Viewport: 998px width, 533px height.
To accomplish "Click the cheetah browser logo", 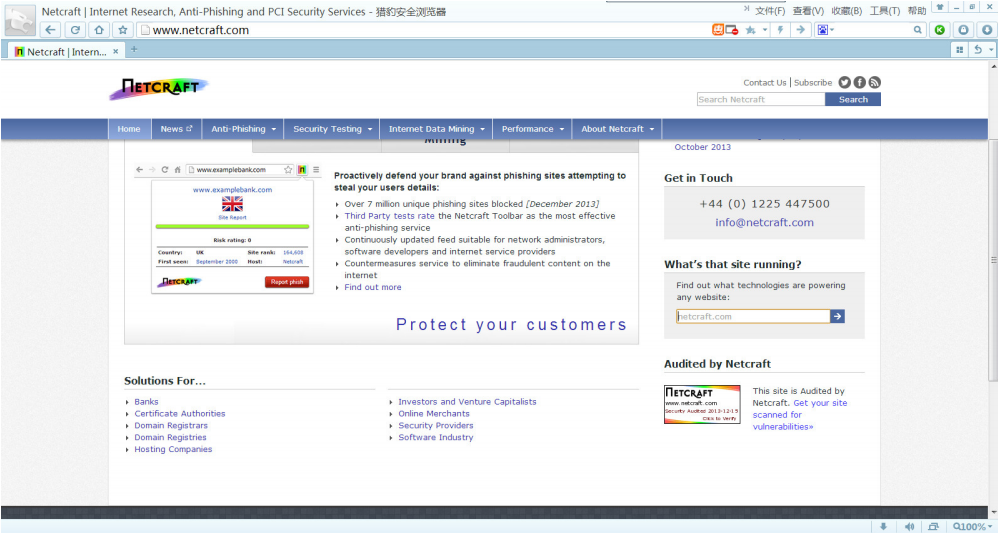I will pos(20,20).
